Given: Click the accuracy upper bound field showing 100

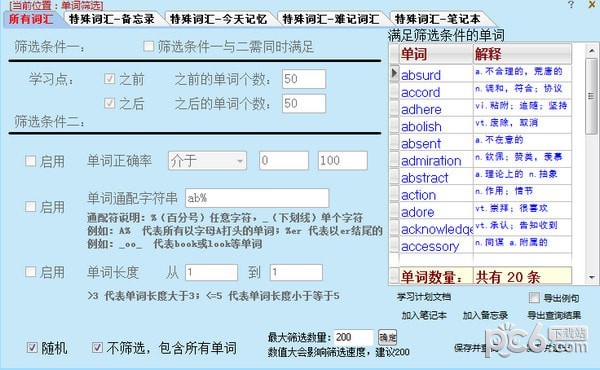Looking at the screenshot, I should pos(342,160).
